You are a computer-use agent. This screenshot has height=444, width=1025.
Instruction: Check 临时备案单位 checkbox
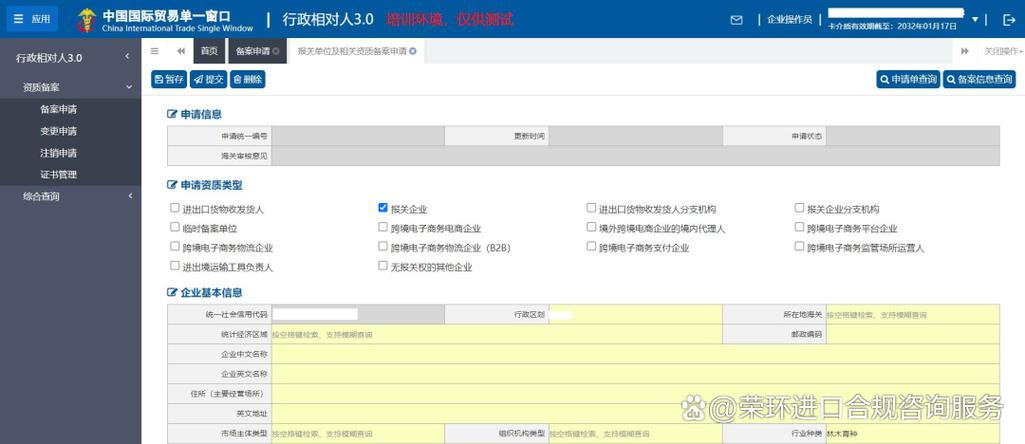175,227
